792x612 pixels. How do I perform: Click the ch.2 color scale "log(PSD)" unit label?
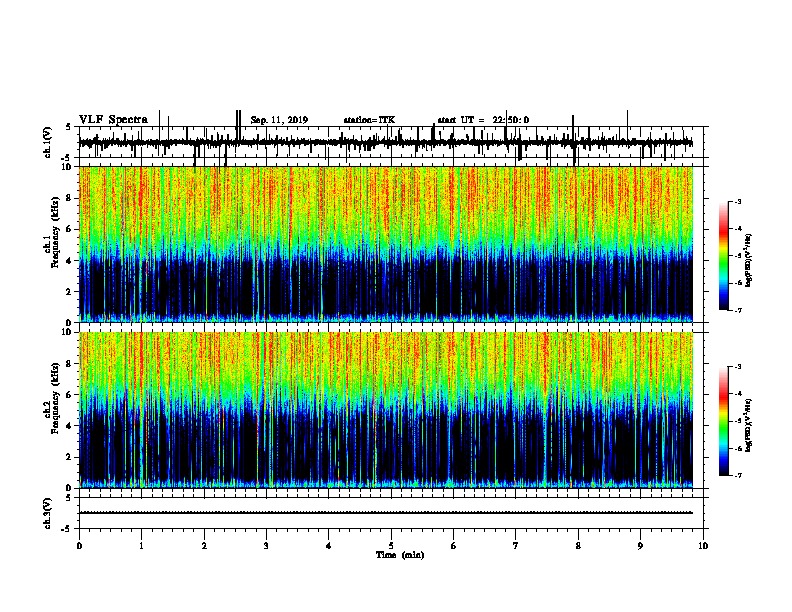pyautogui.click(x=749, y=425)
